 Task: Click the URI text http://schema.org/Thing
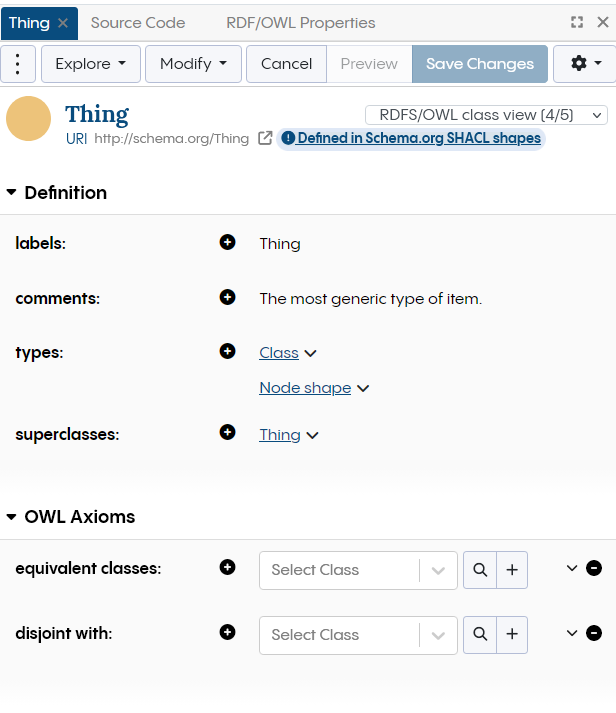pos(171,138)
